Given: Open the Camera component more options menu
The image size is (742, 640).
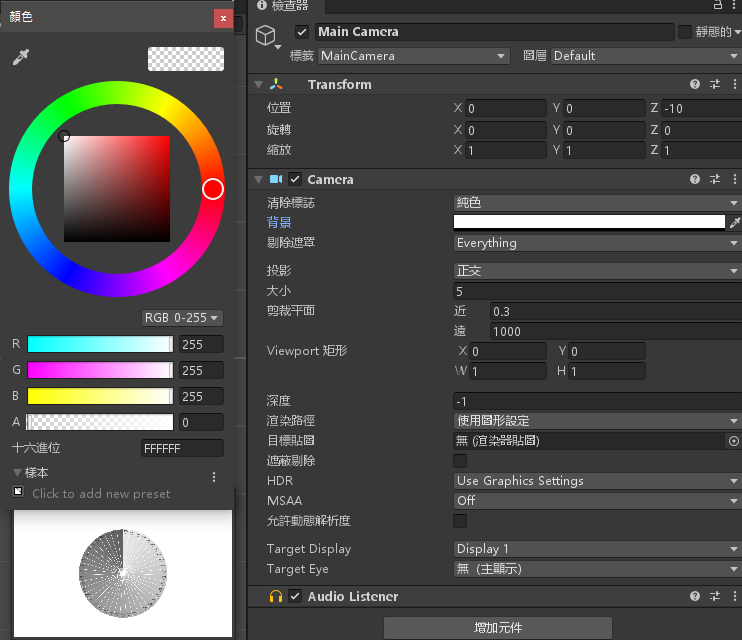Looking at the screenshot, I should (734, 180).
